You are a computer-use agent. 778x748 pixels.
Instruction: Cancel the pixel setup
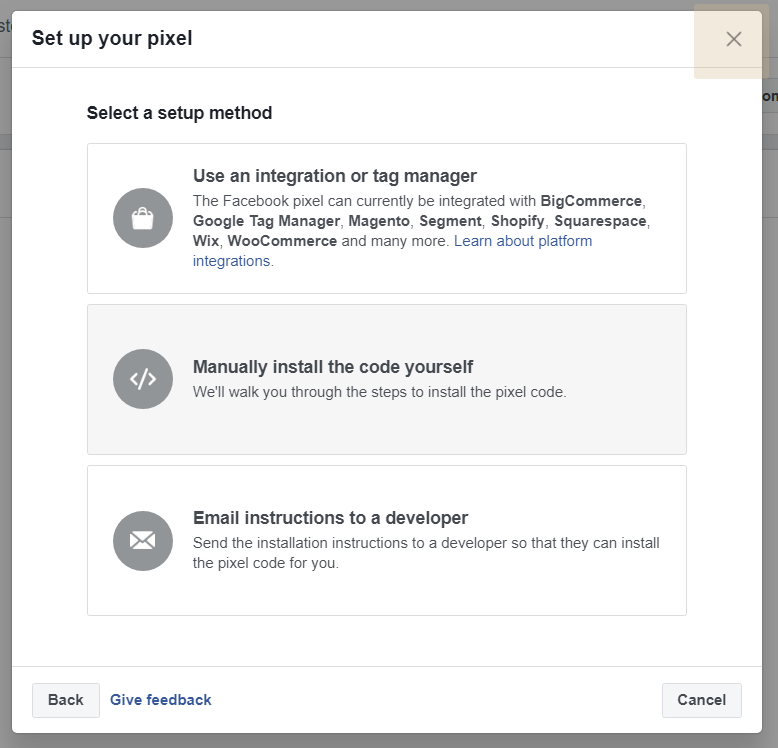coord(702,700)
